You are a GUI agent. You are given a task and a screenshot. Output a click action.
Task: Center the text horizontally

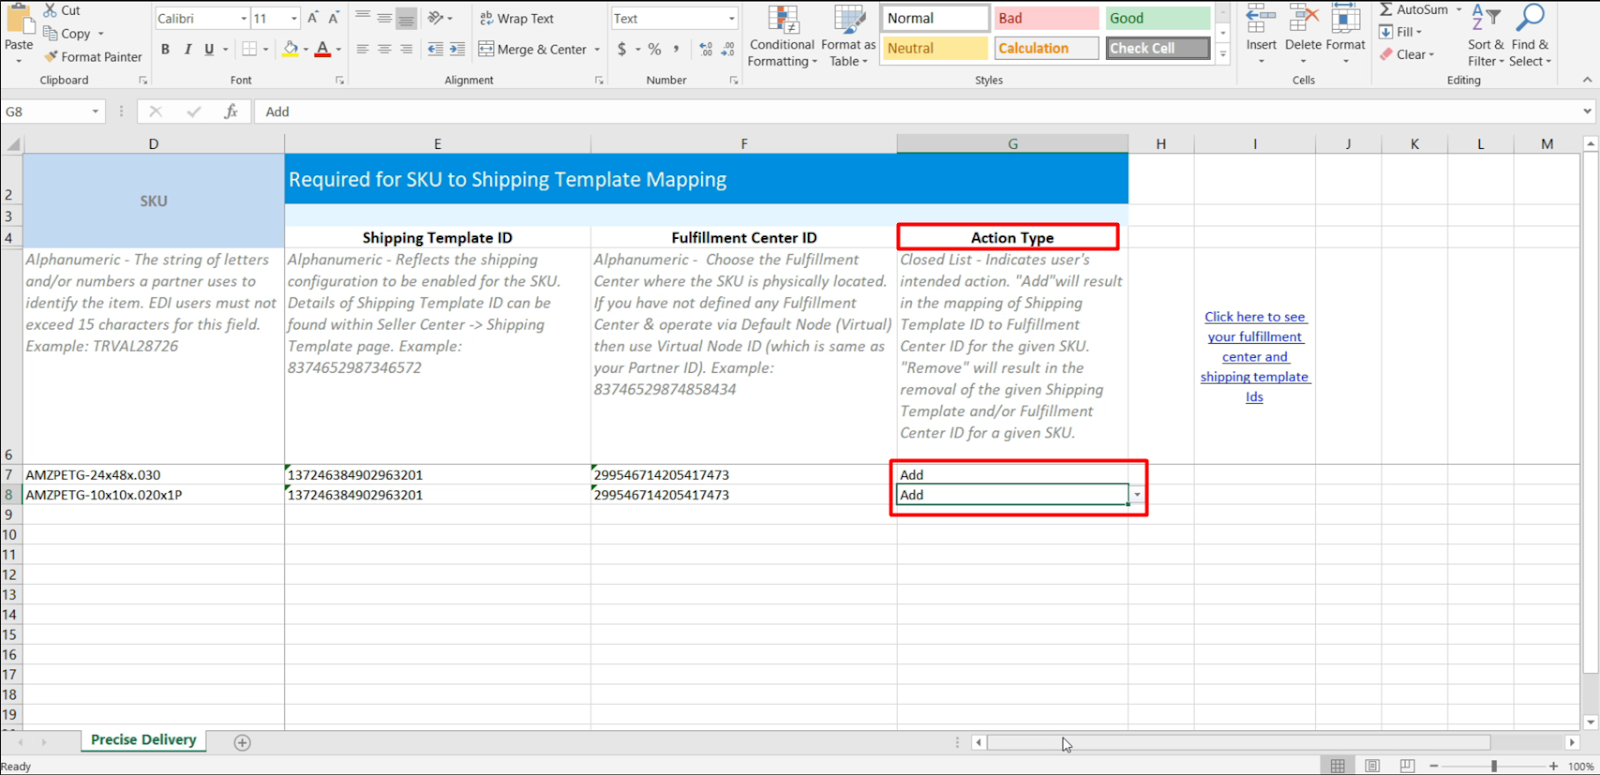coord(384,49)
